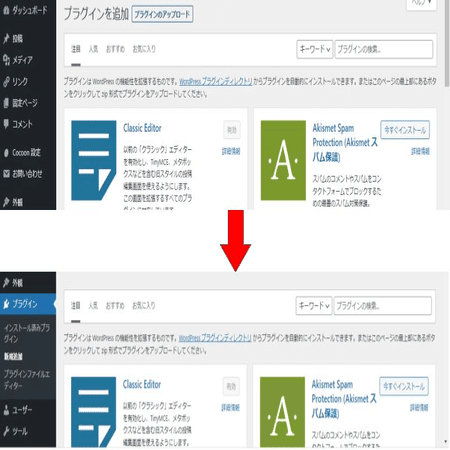
Task: Click scroll-down arrow in lower screenshot
Action: coord(446,442)
